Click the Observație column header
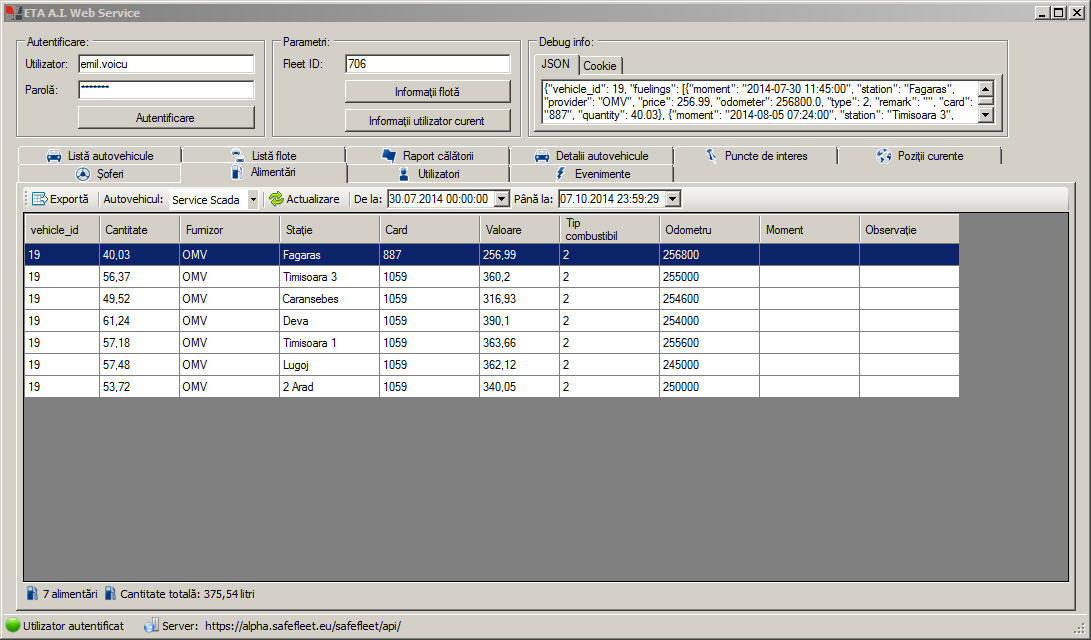Viewport: 1091px width, 640px height. coord(909,230)
